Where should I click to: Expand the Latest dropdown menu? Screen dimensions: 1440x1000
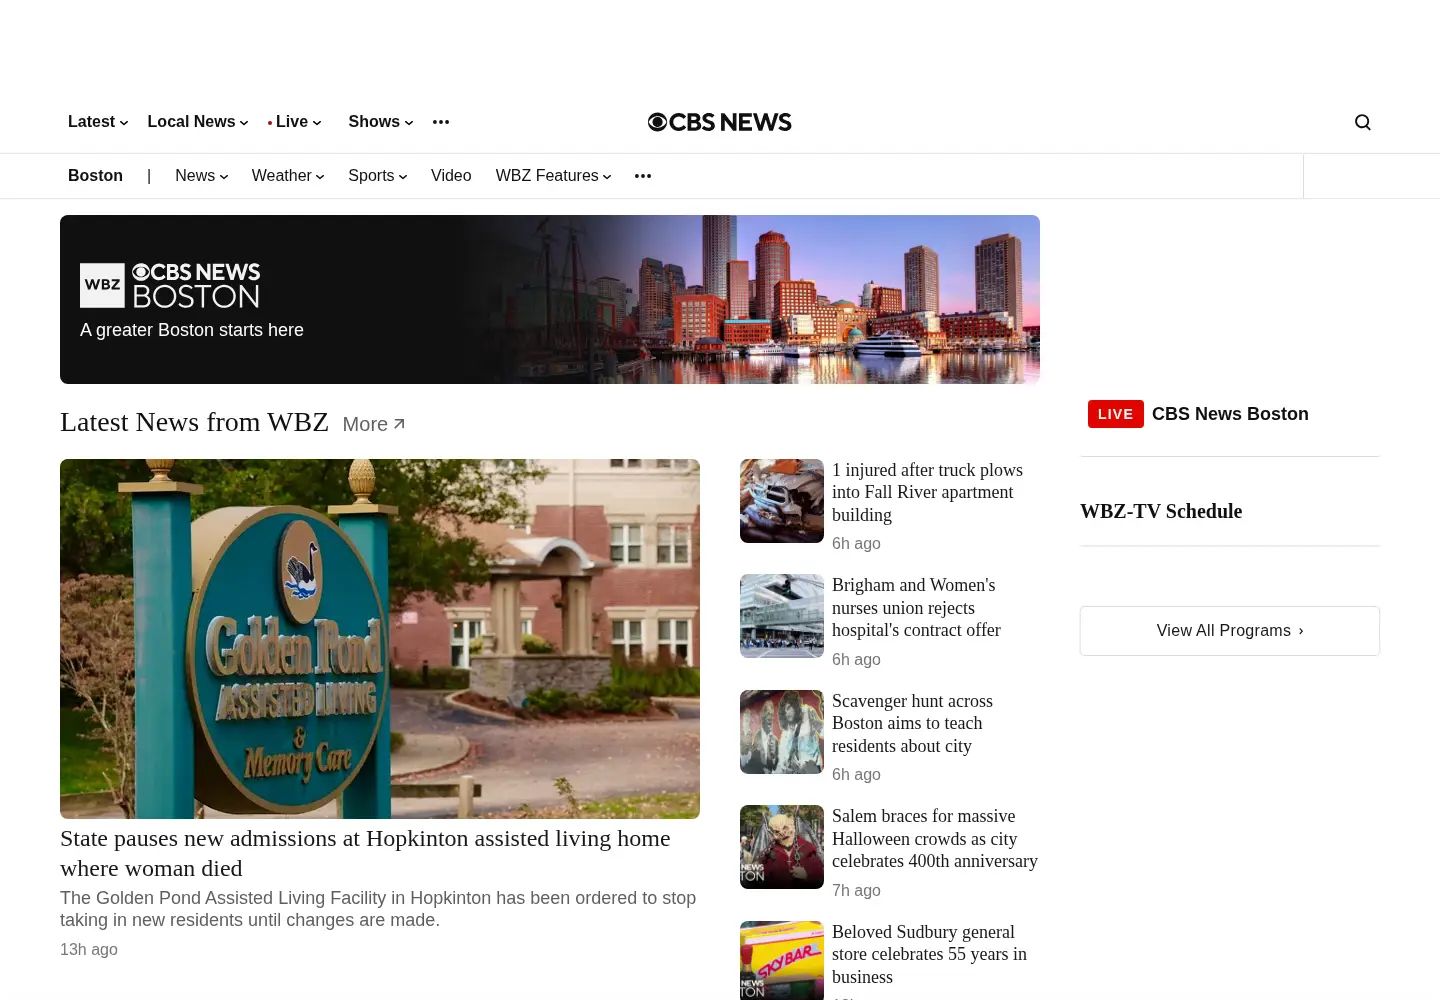pos(98,122)
